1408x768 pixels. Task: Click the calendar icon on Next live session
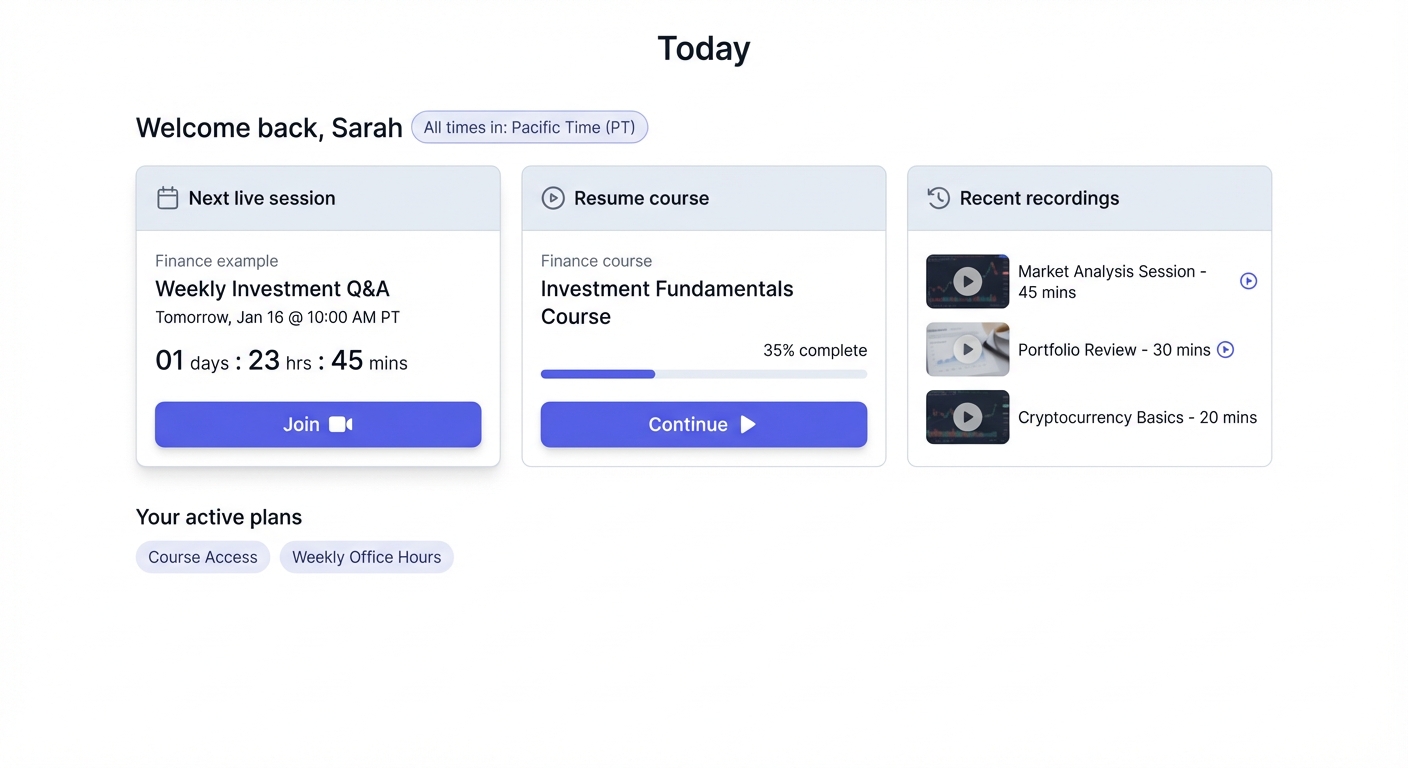tap(167, 198)
